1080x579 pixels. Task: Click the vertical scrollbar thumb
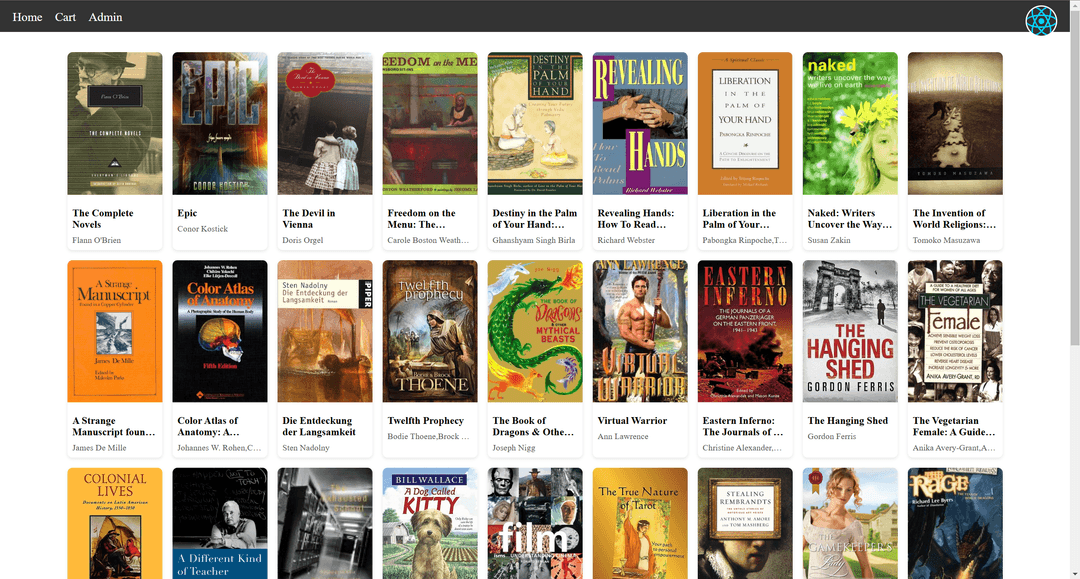1074,178
